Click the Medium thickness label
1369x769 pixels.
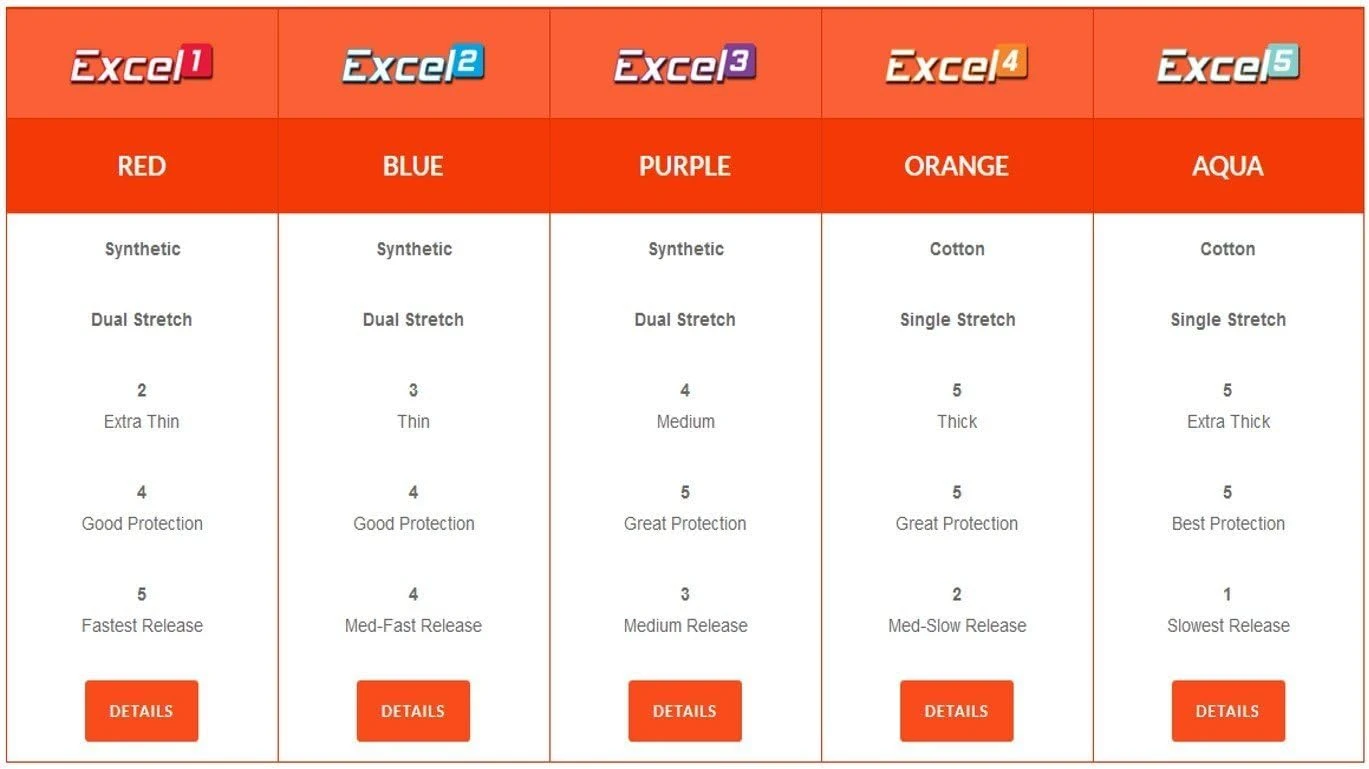click(685, 422)
